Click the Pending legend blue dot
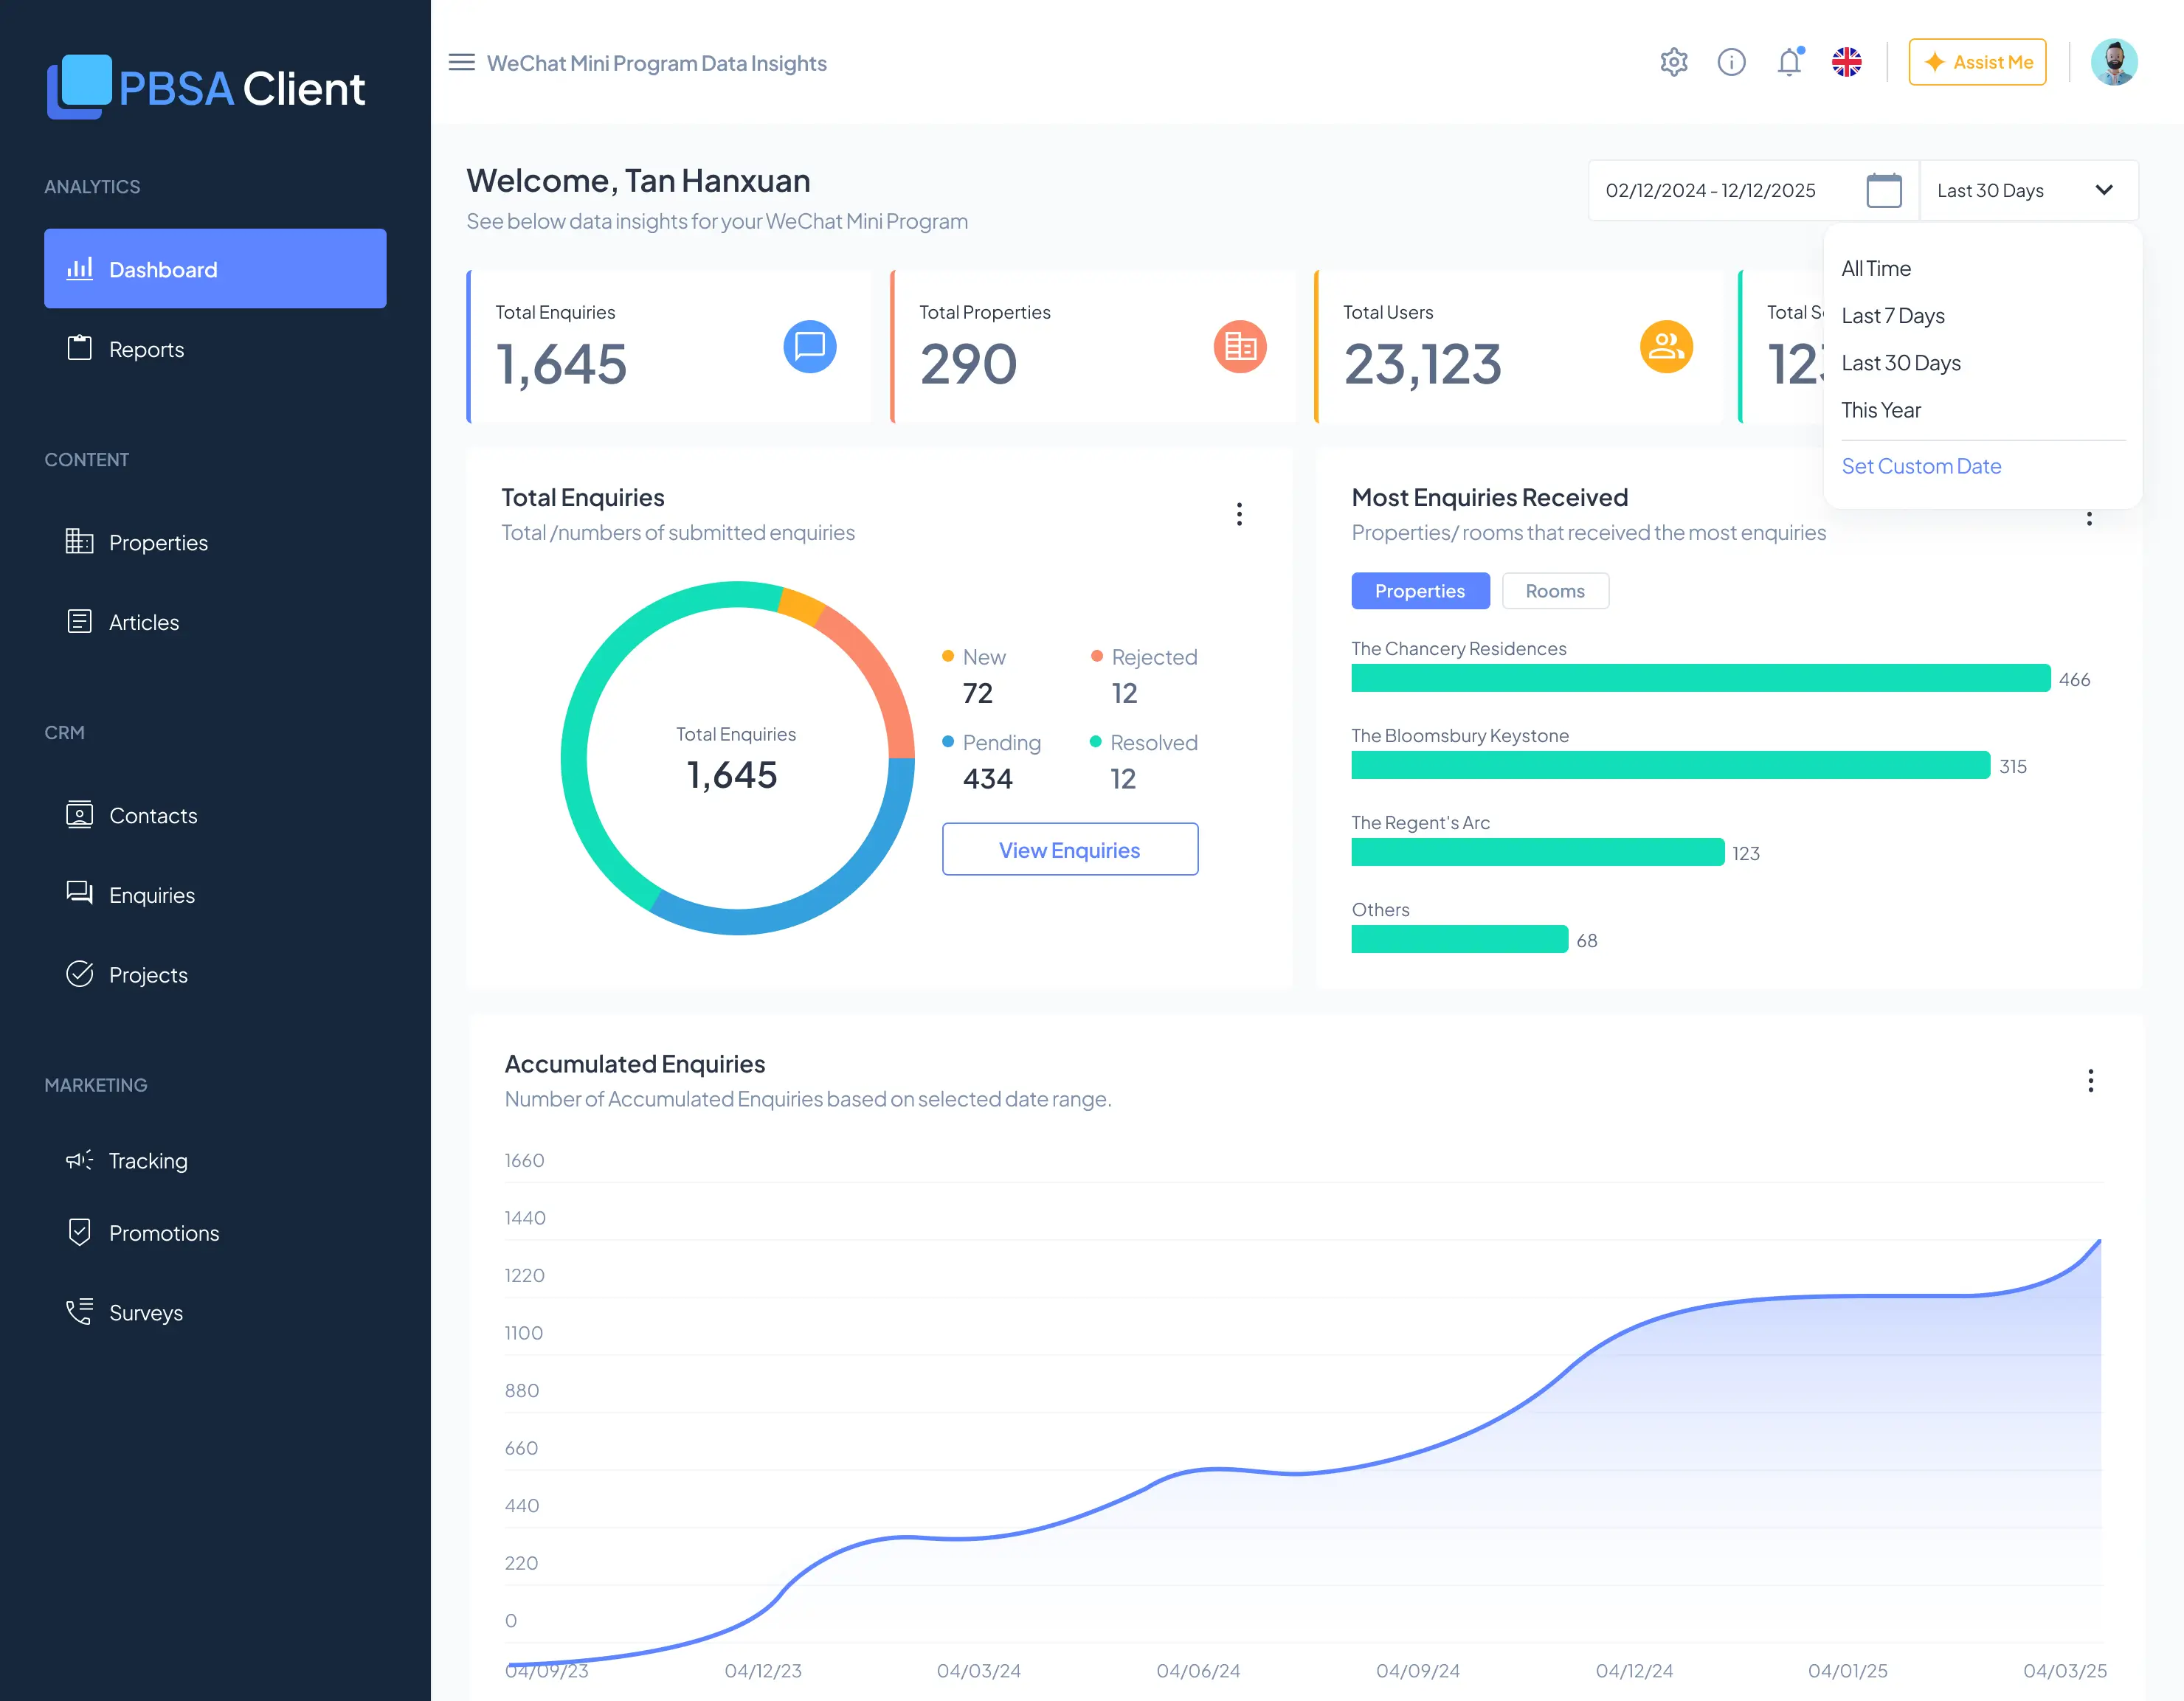Screen dimensions: 2184x1701 [948, 741]
